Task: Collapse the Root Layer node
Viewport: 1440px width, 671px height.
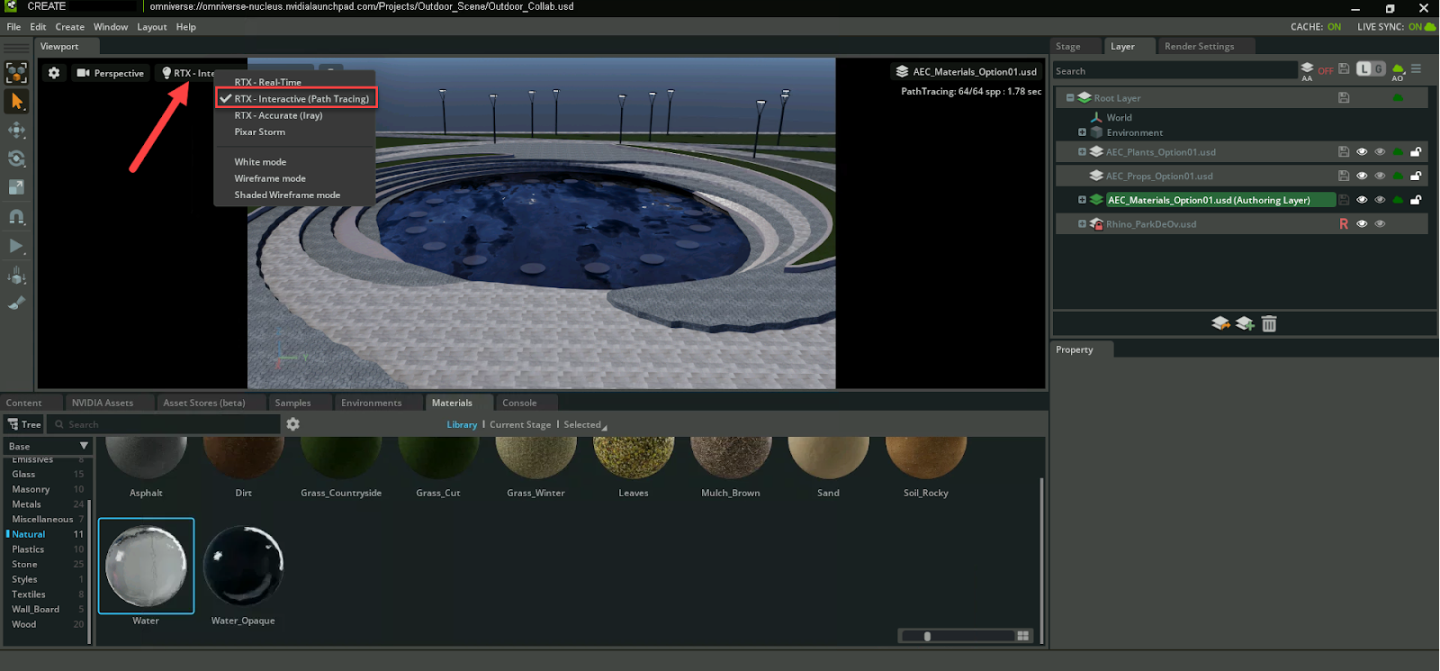Action: 1070,98
